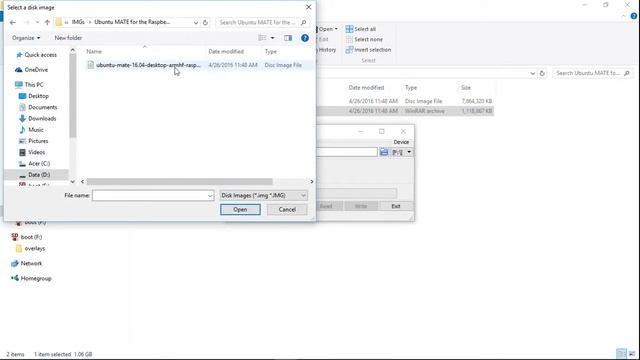This screenshot has width=640, height=360.
Task: Refresh the Explorer window address bar
Action: pyautogui.click(x=542, y=73)
